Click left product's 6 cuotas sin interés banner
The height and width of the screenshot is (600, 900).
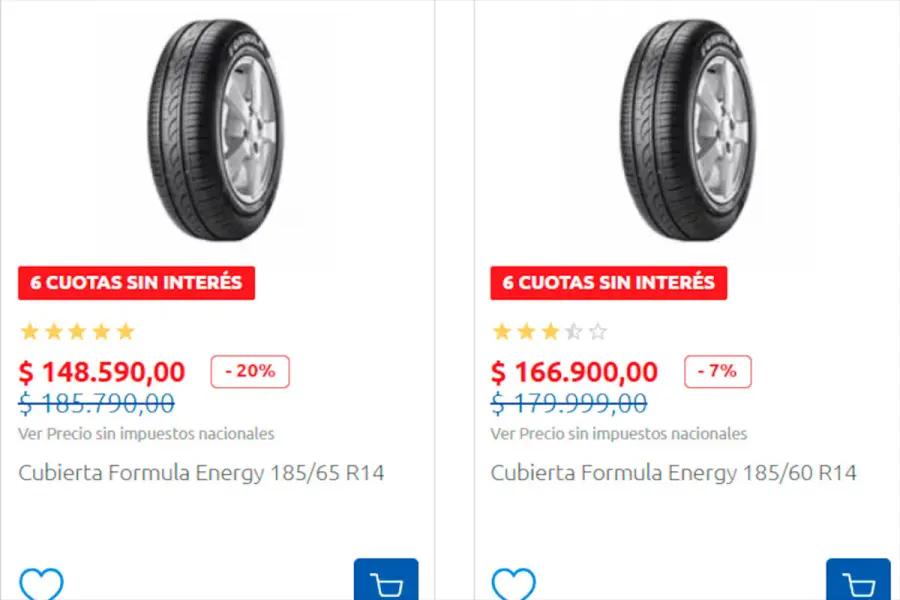(x=136, y=282)
